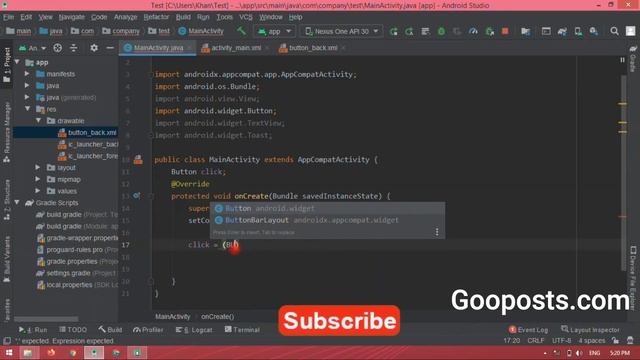Collapse the app module tree node

click(x=17, y=62)
